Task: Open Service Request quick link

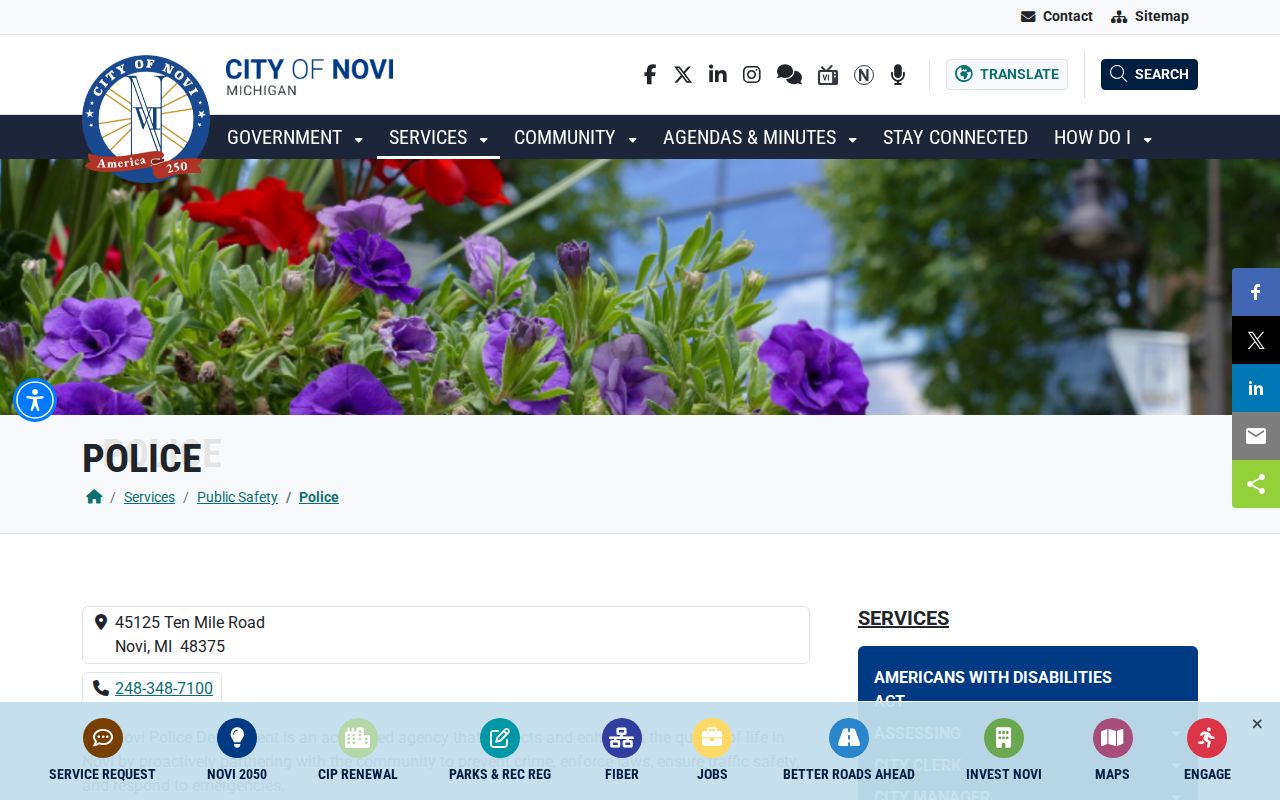Action: [x=102, y=750]
